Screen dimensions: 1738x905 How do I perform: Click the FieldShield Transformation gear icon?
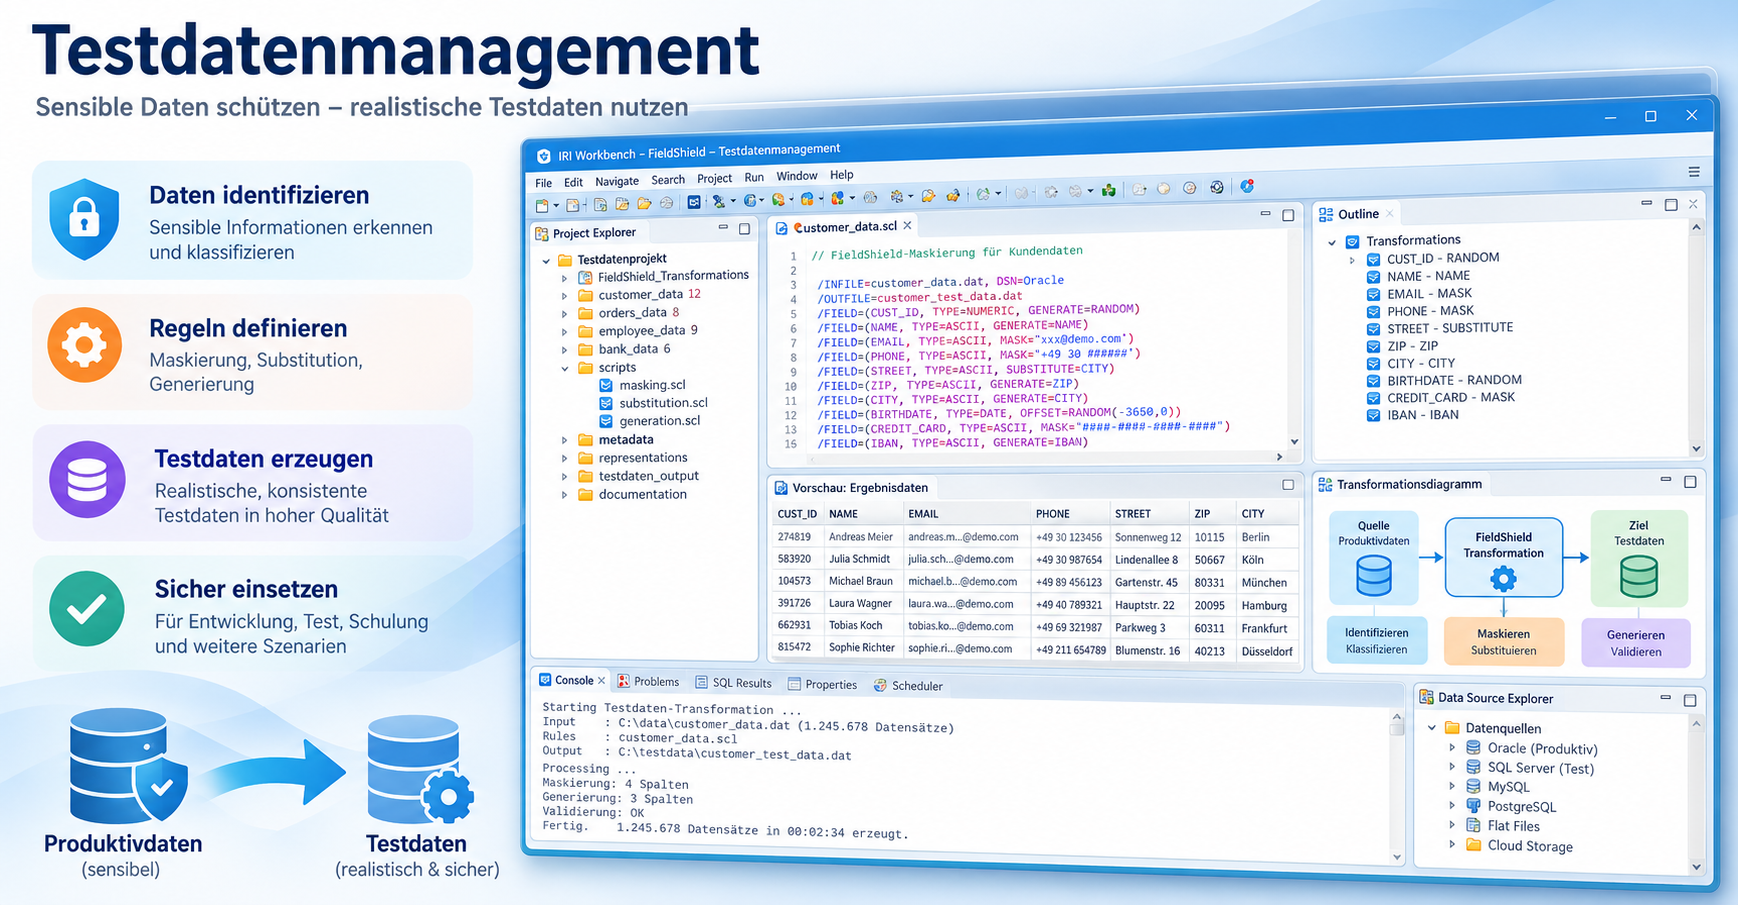click(x=1503, y=578)
